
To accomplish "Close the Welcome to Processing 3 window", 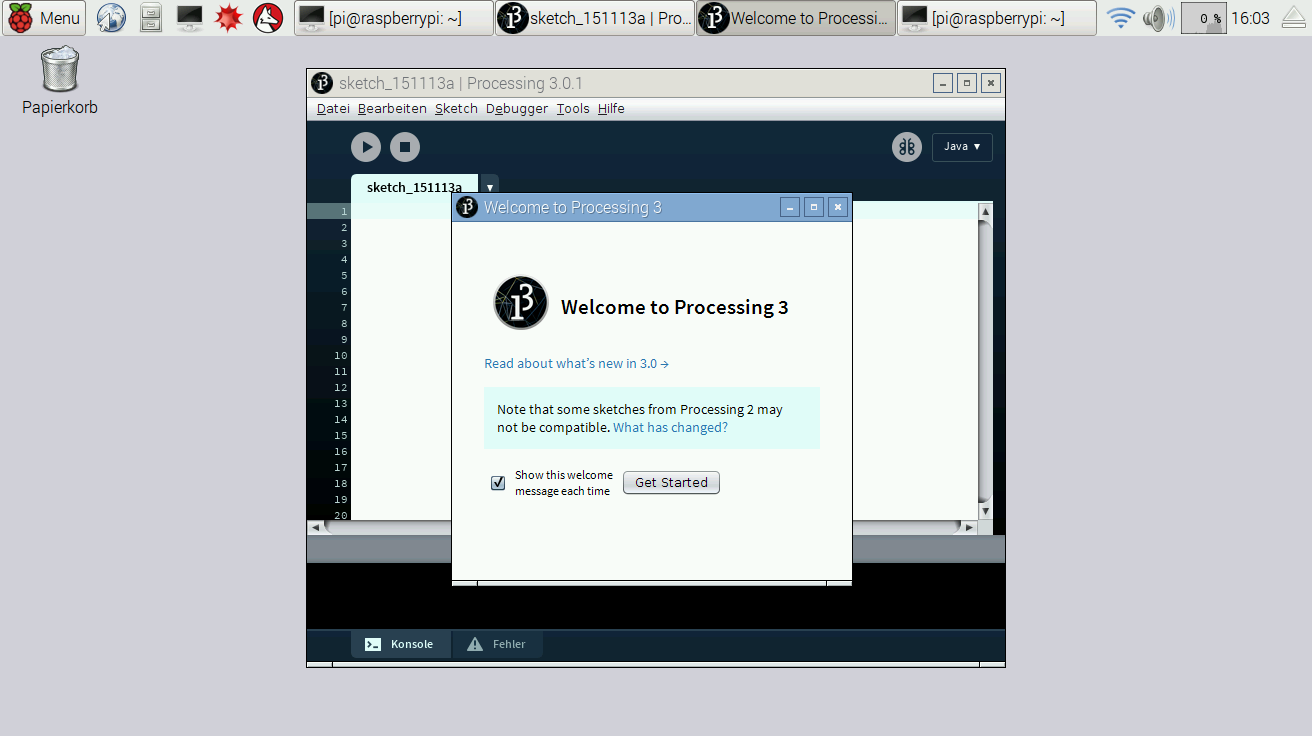I will (838, 207).
